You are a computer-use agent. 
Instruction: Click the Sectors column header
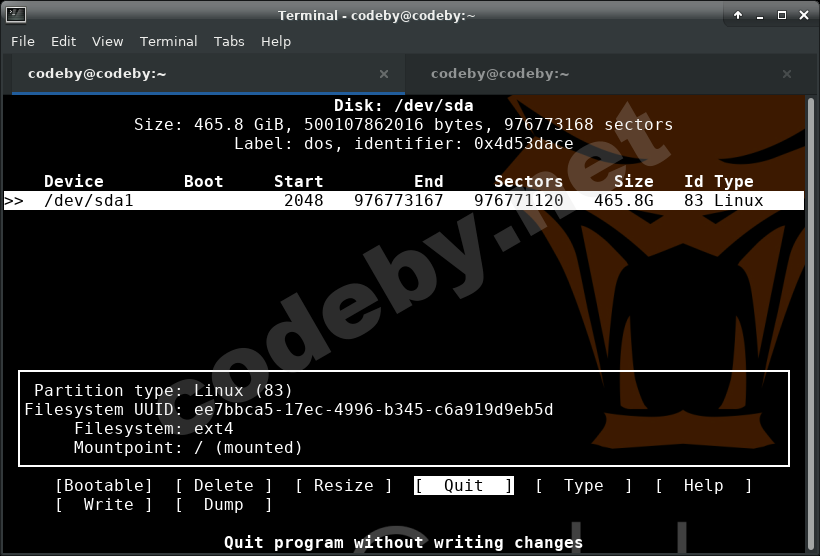pyautogui.click(x=529, y=181)
